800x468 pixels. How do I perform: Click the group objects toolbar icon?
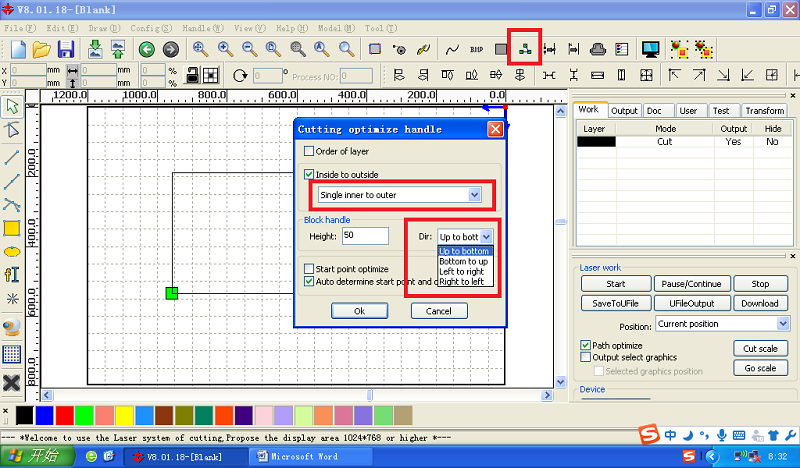point(679,50)
